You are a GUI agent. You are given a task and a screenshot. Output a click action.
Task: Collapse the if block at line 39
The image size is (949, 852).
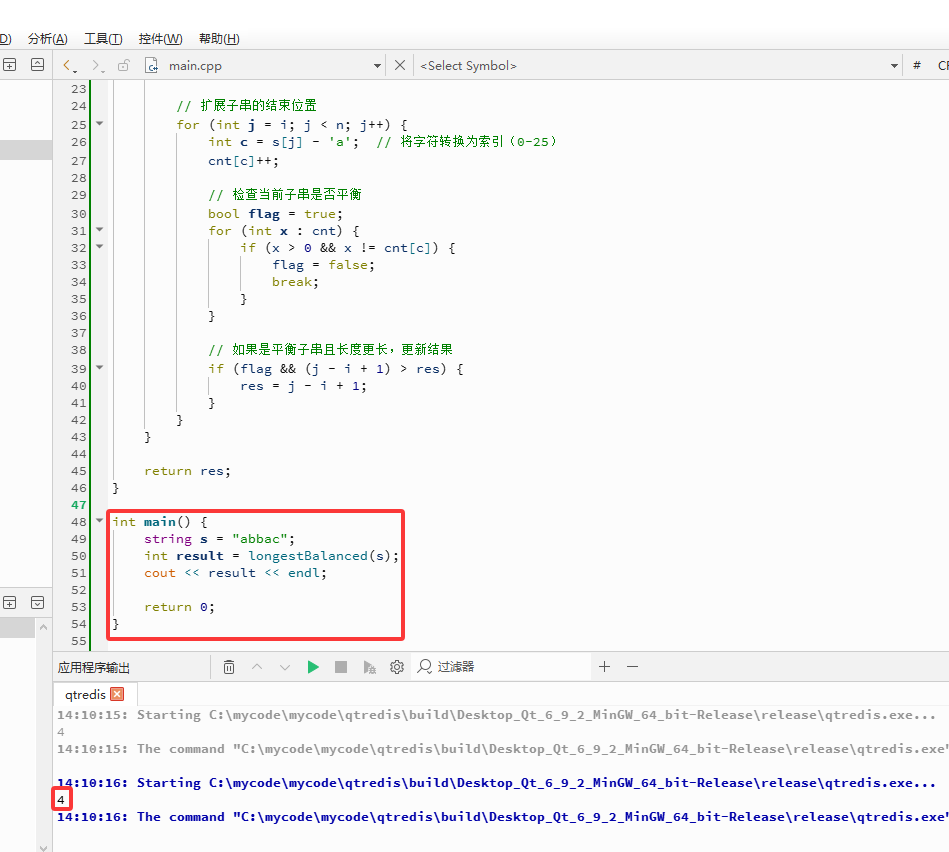(x=99, y=367)
